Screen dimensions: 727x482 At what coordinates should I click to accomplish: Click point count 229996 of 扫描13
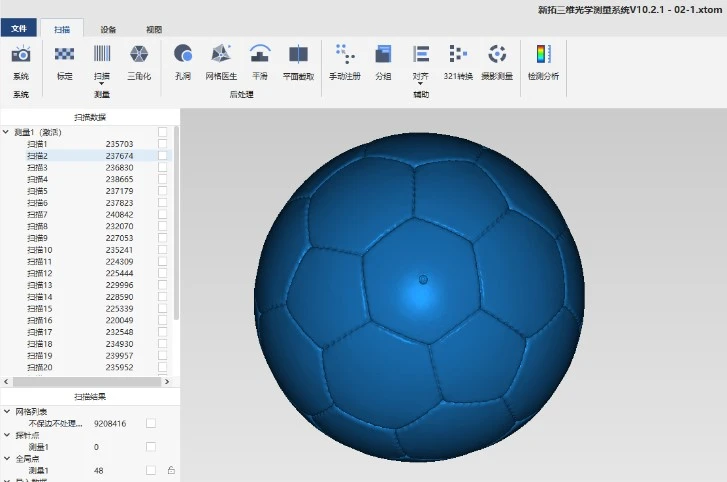click(119, 285)
